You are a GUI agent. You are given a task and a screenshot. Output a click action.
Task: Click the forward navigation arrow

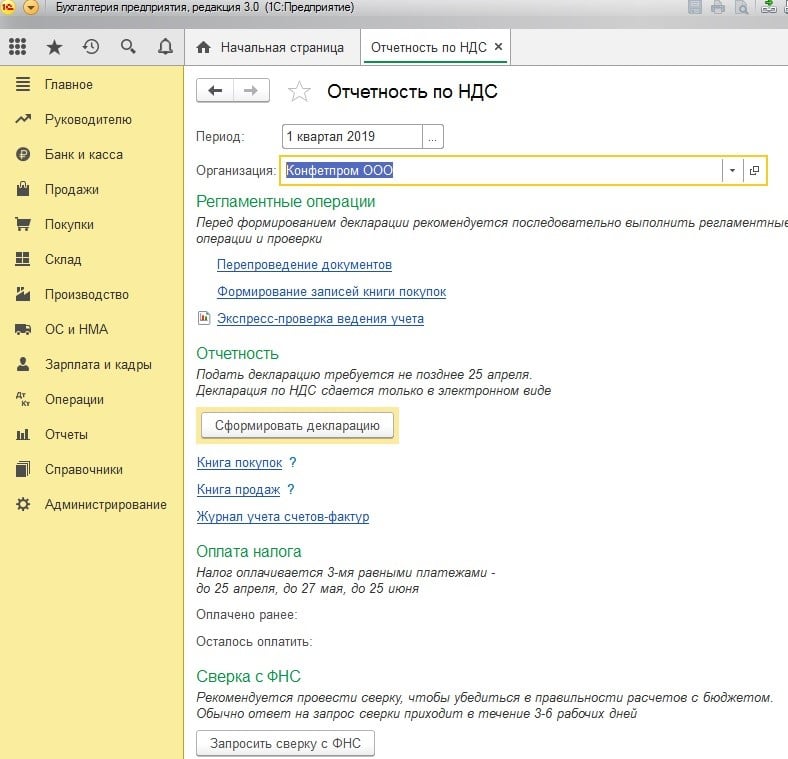(251, 91)
